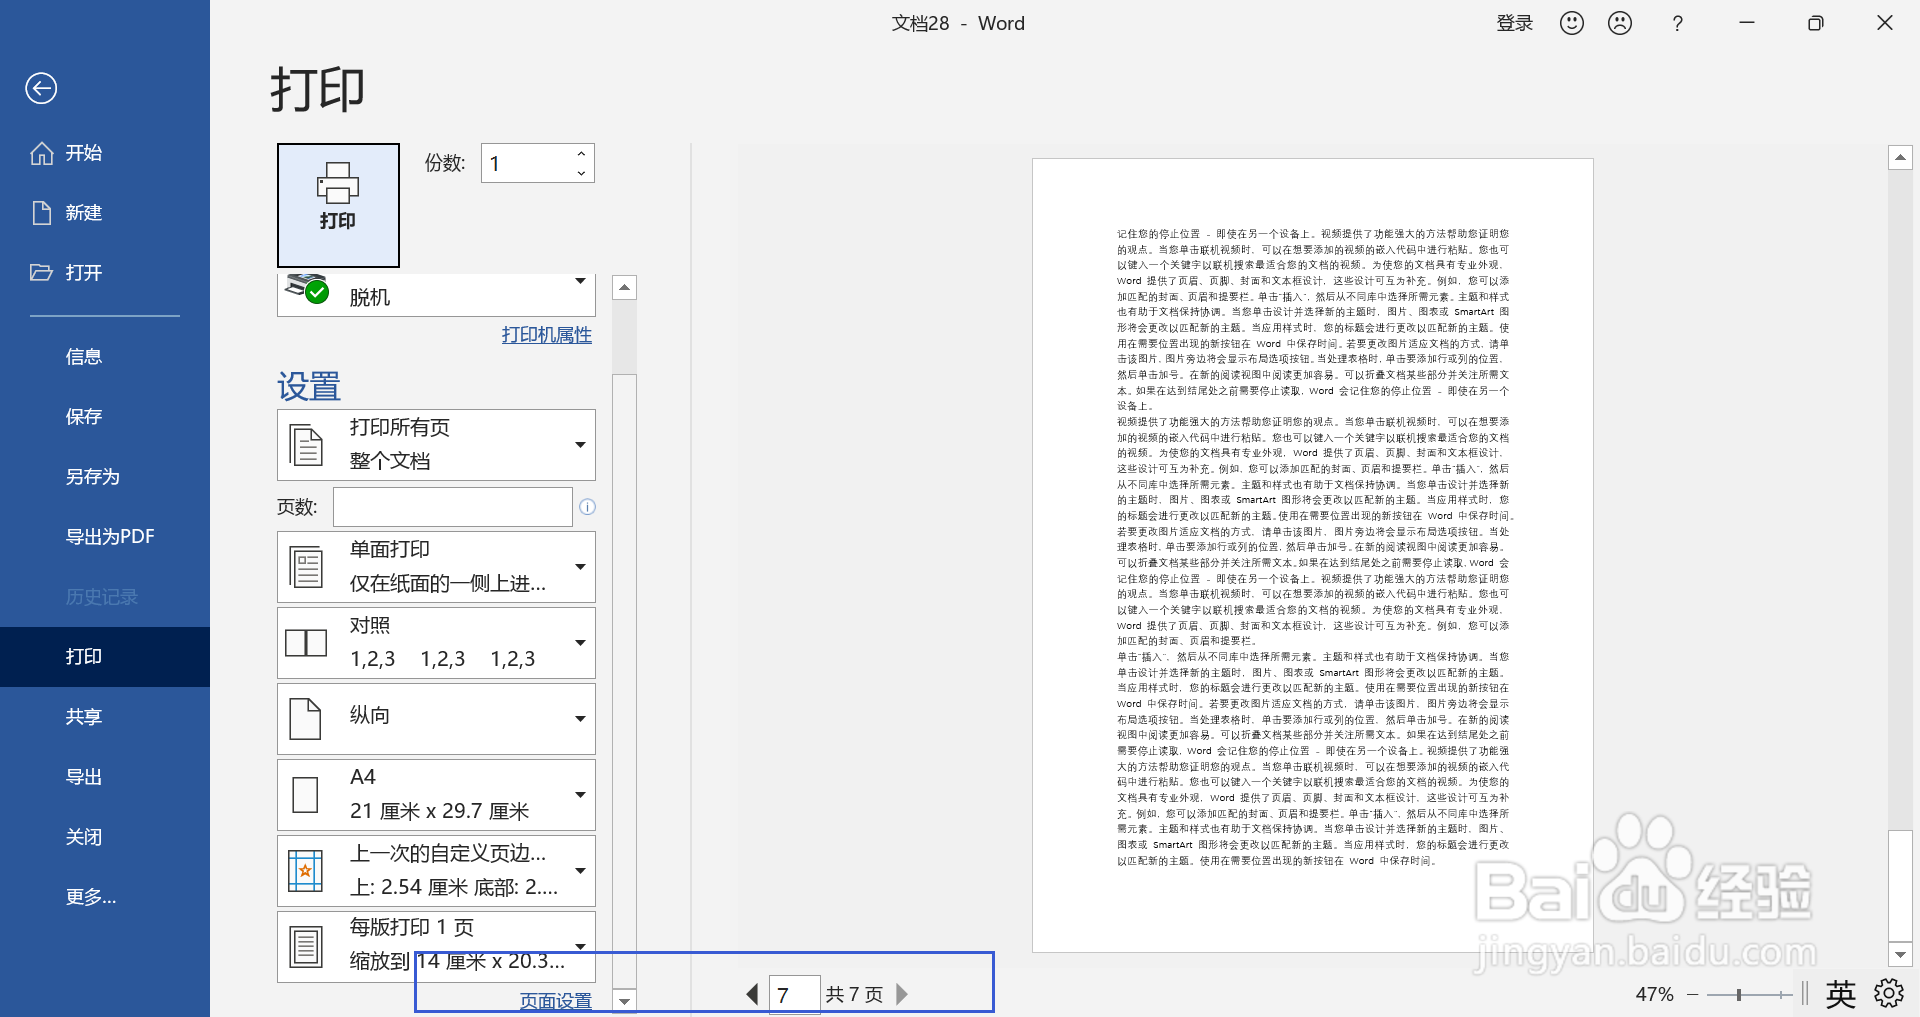Open the settings gear icon at bottom right
Viewport: 1920px width, 1017px height.
1889,993
